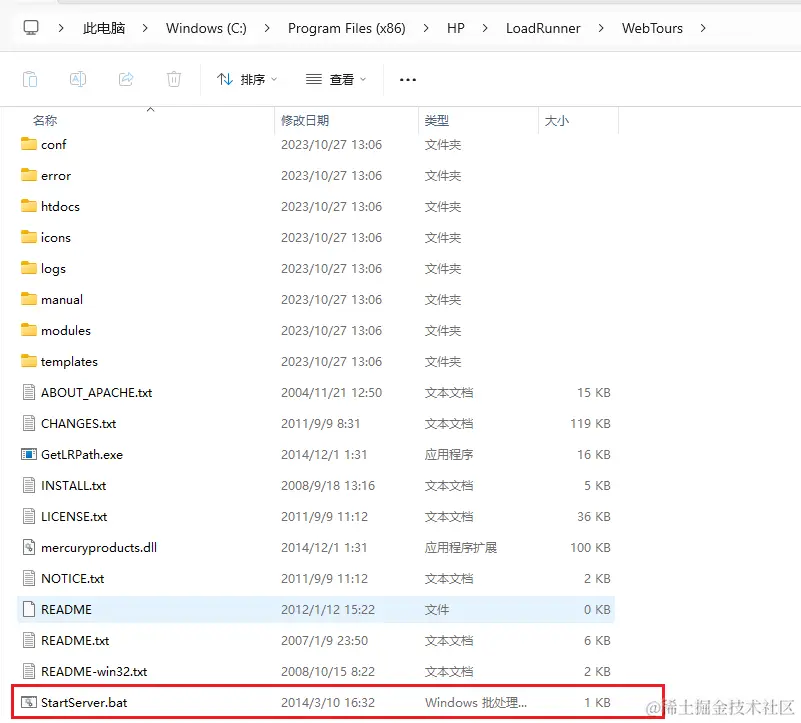
Task: Click the CHANGES.txt file icon
Action: point(29,423)
